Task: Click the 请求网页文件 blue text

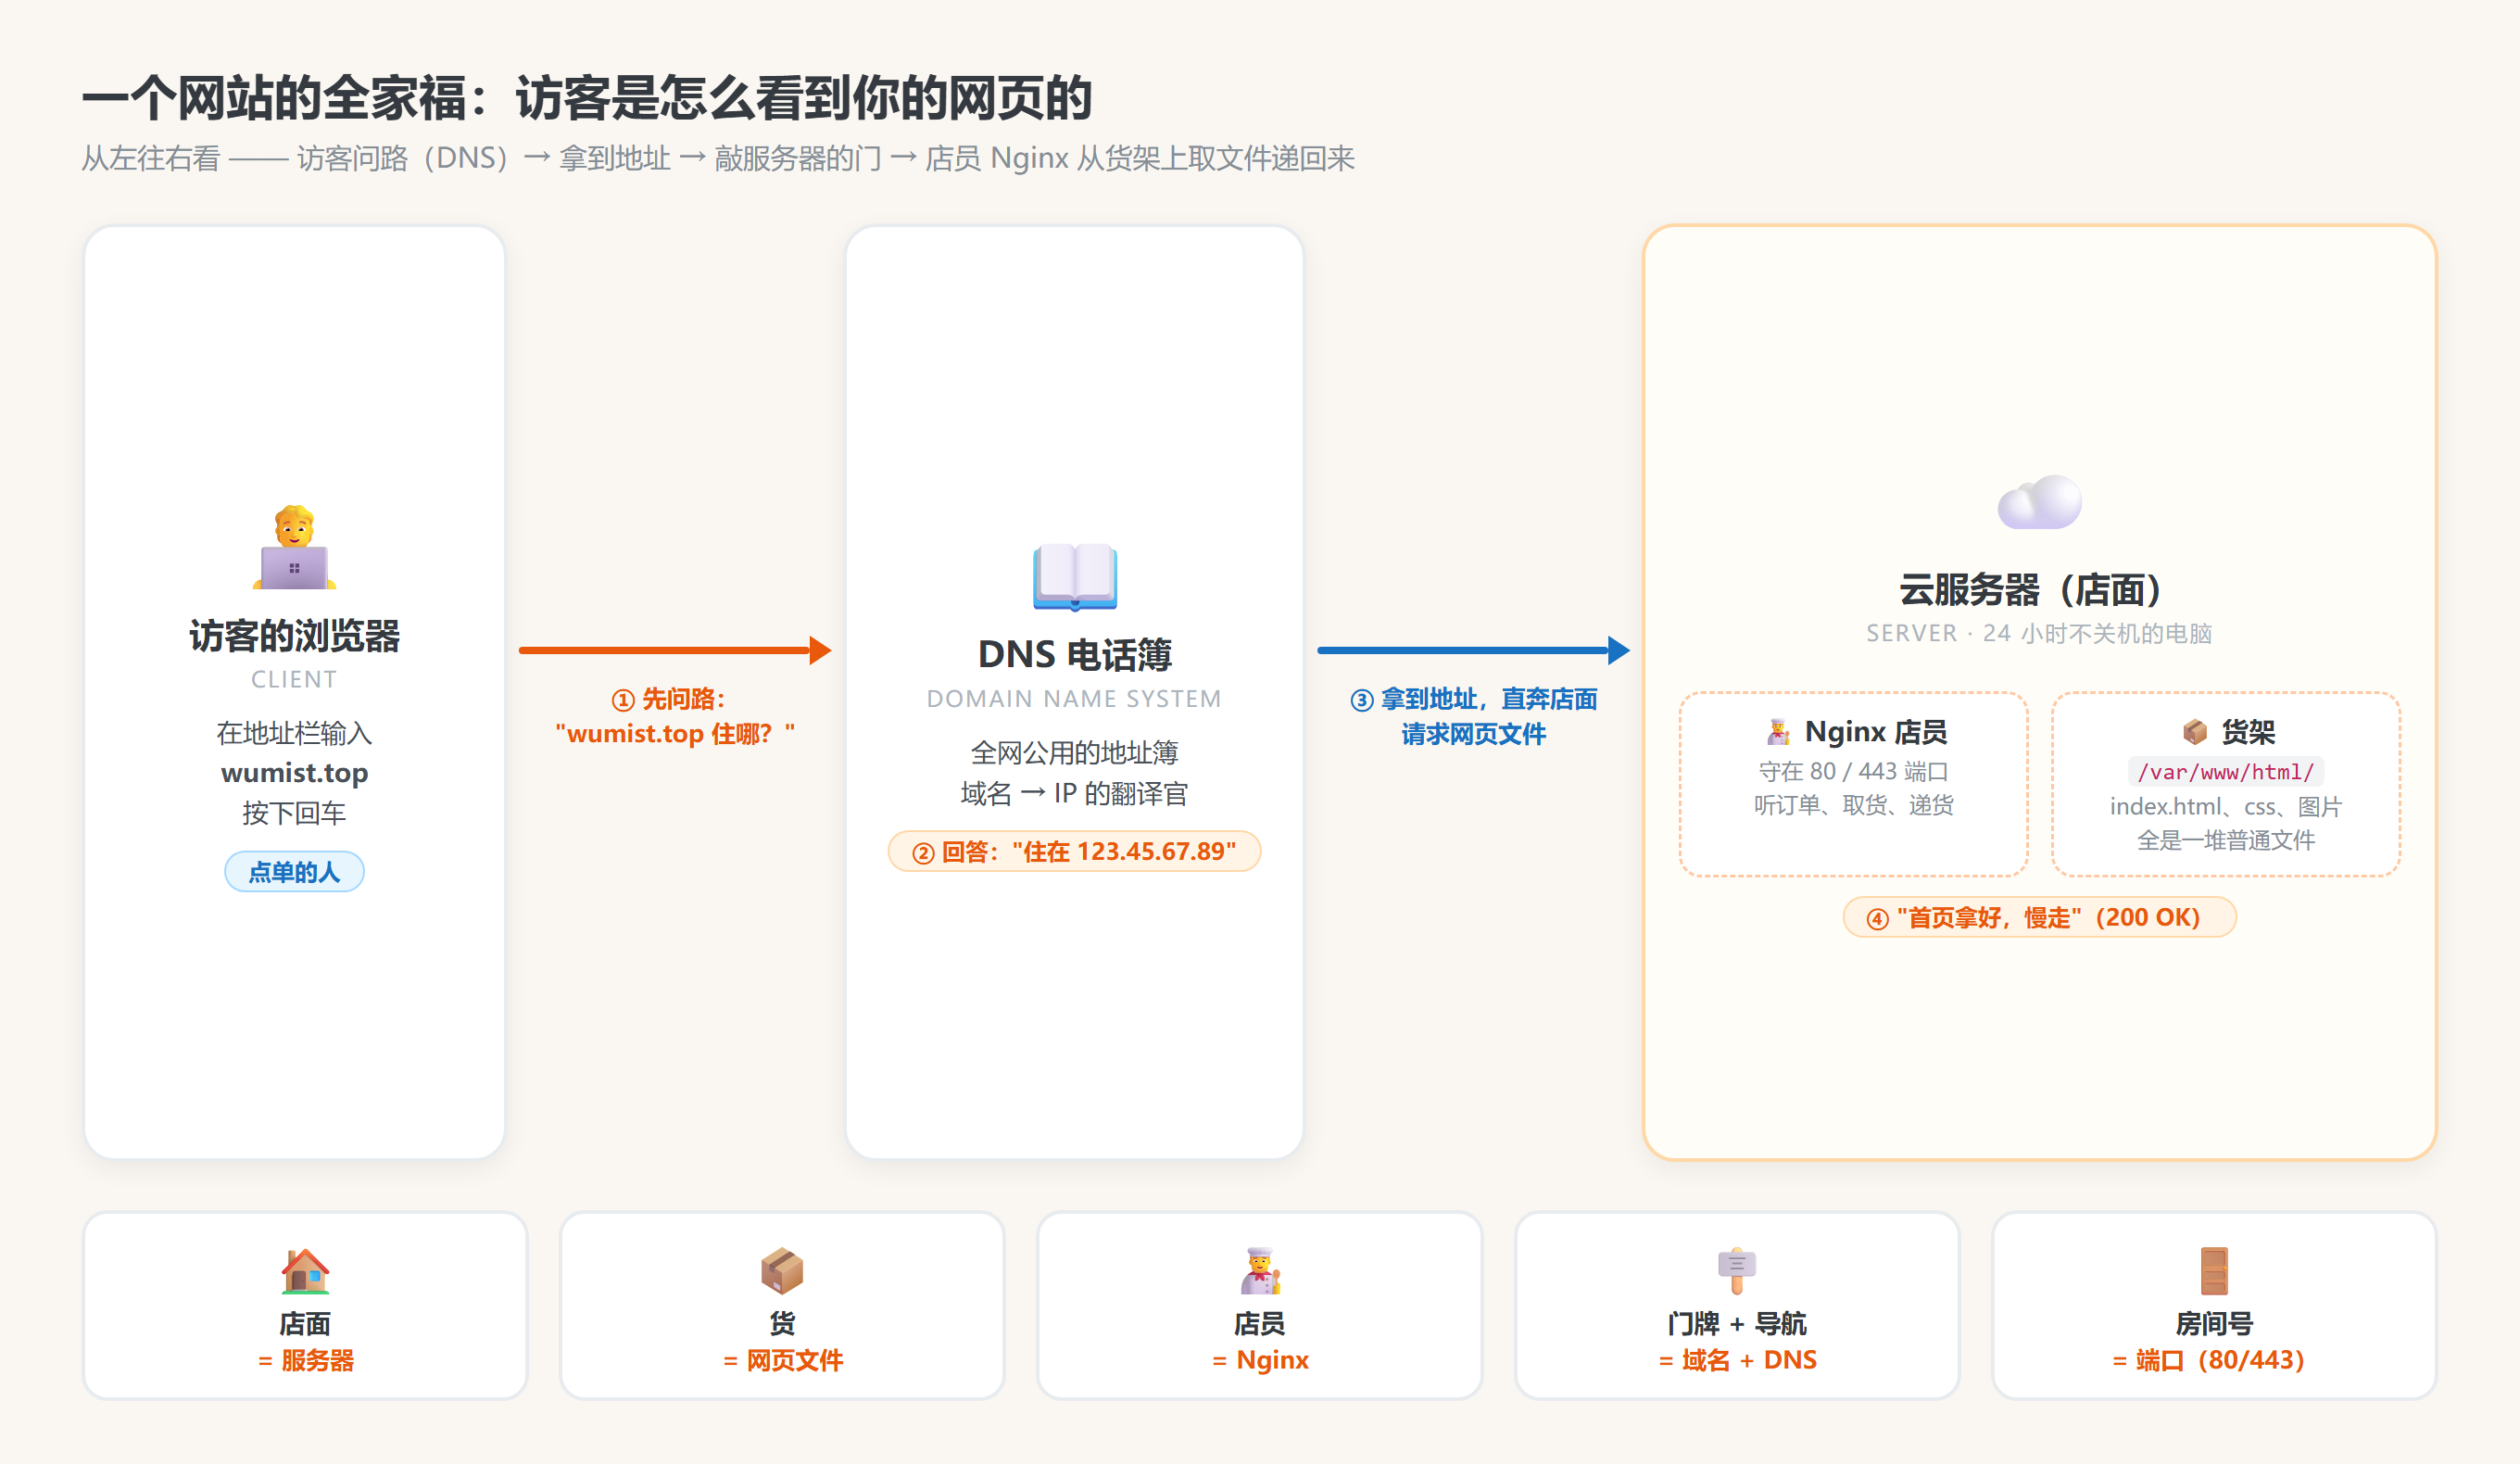Action: pos(1474,734)
